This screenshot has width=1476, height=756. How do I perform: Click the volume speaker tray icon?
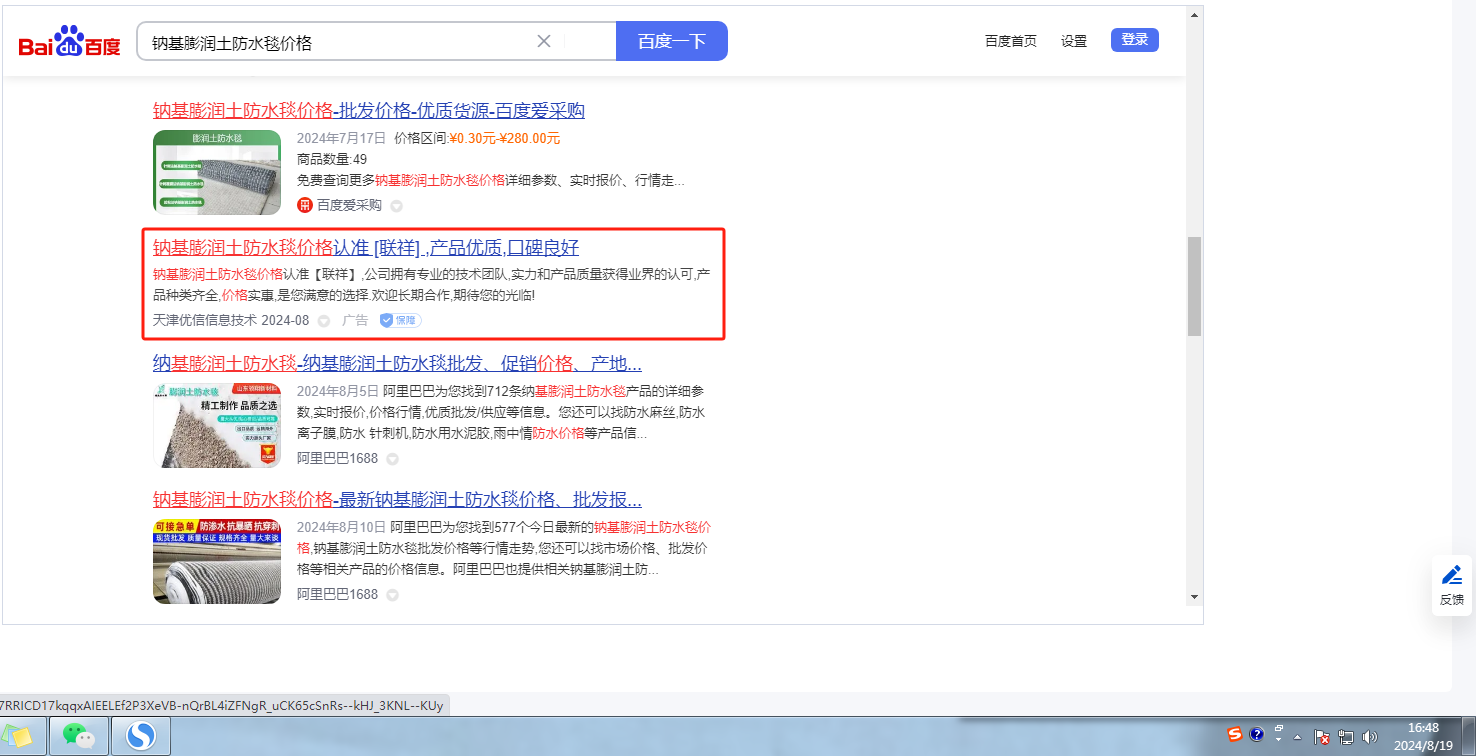pos(1370,737)
